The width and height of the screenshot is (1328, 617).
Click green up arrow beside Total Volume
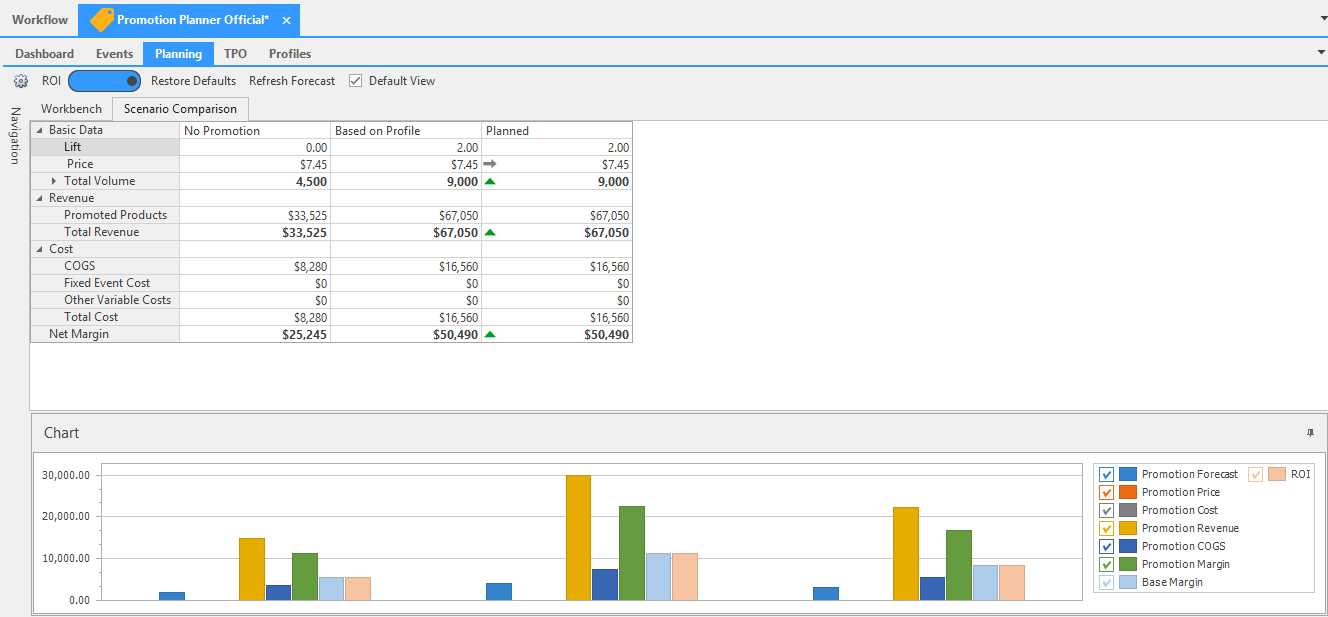tap(490, 182)
